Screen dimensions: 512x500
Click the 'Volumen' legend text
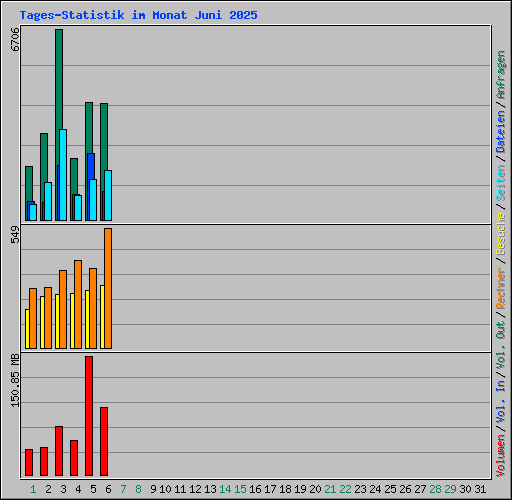point(501,456)
